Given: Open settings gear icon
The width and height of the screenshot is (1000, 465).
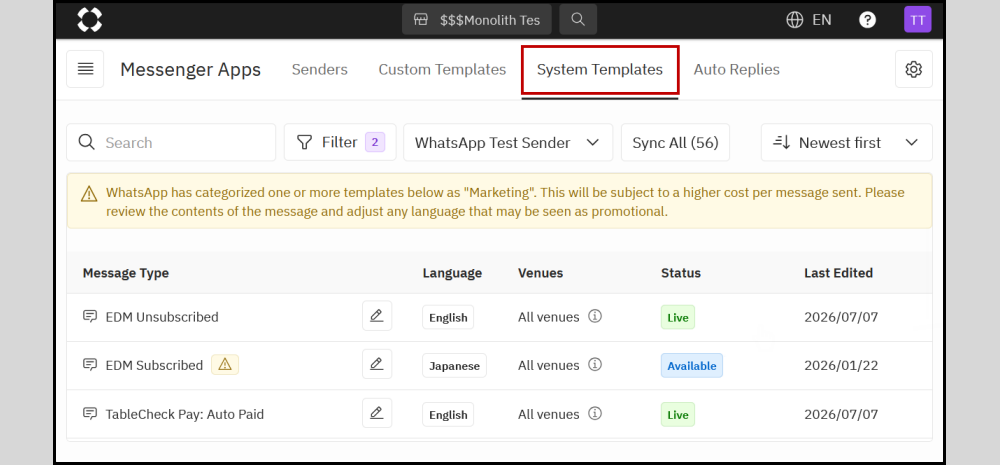Looking at the screenshot, I should point(914,69).
